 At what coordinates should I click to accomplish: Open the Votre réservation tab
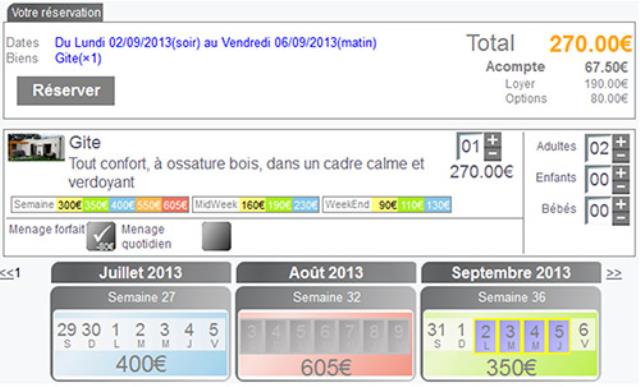point(56,13)
